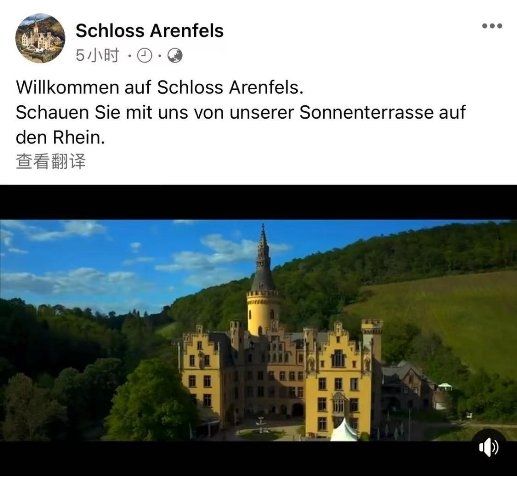Open the three-dot post options menu
Image resolution: width=517 pixels, height=488 pixels.
coord(492,26)
